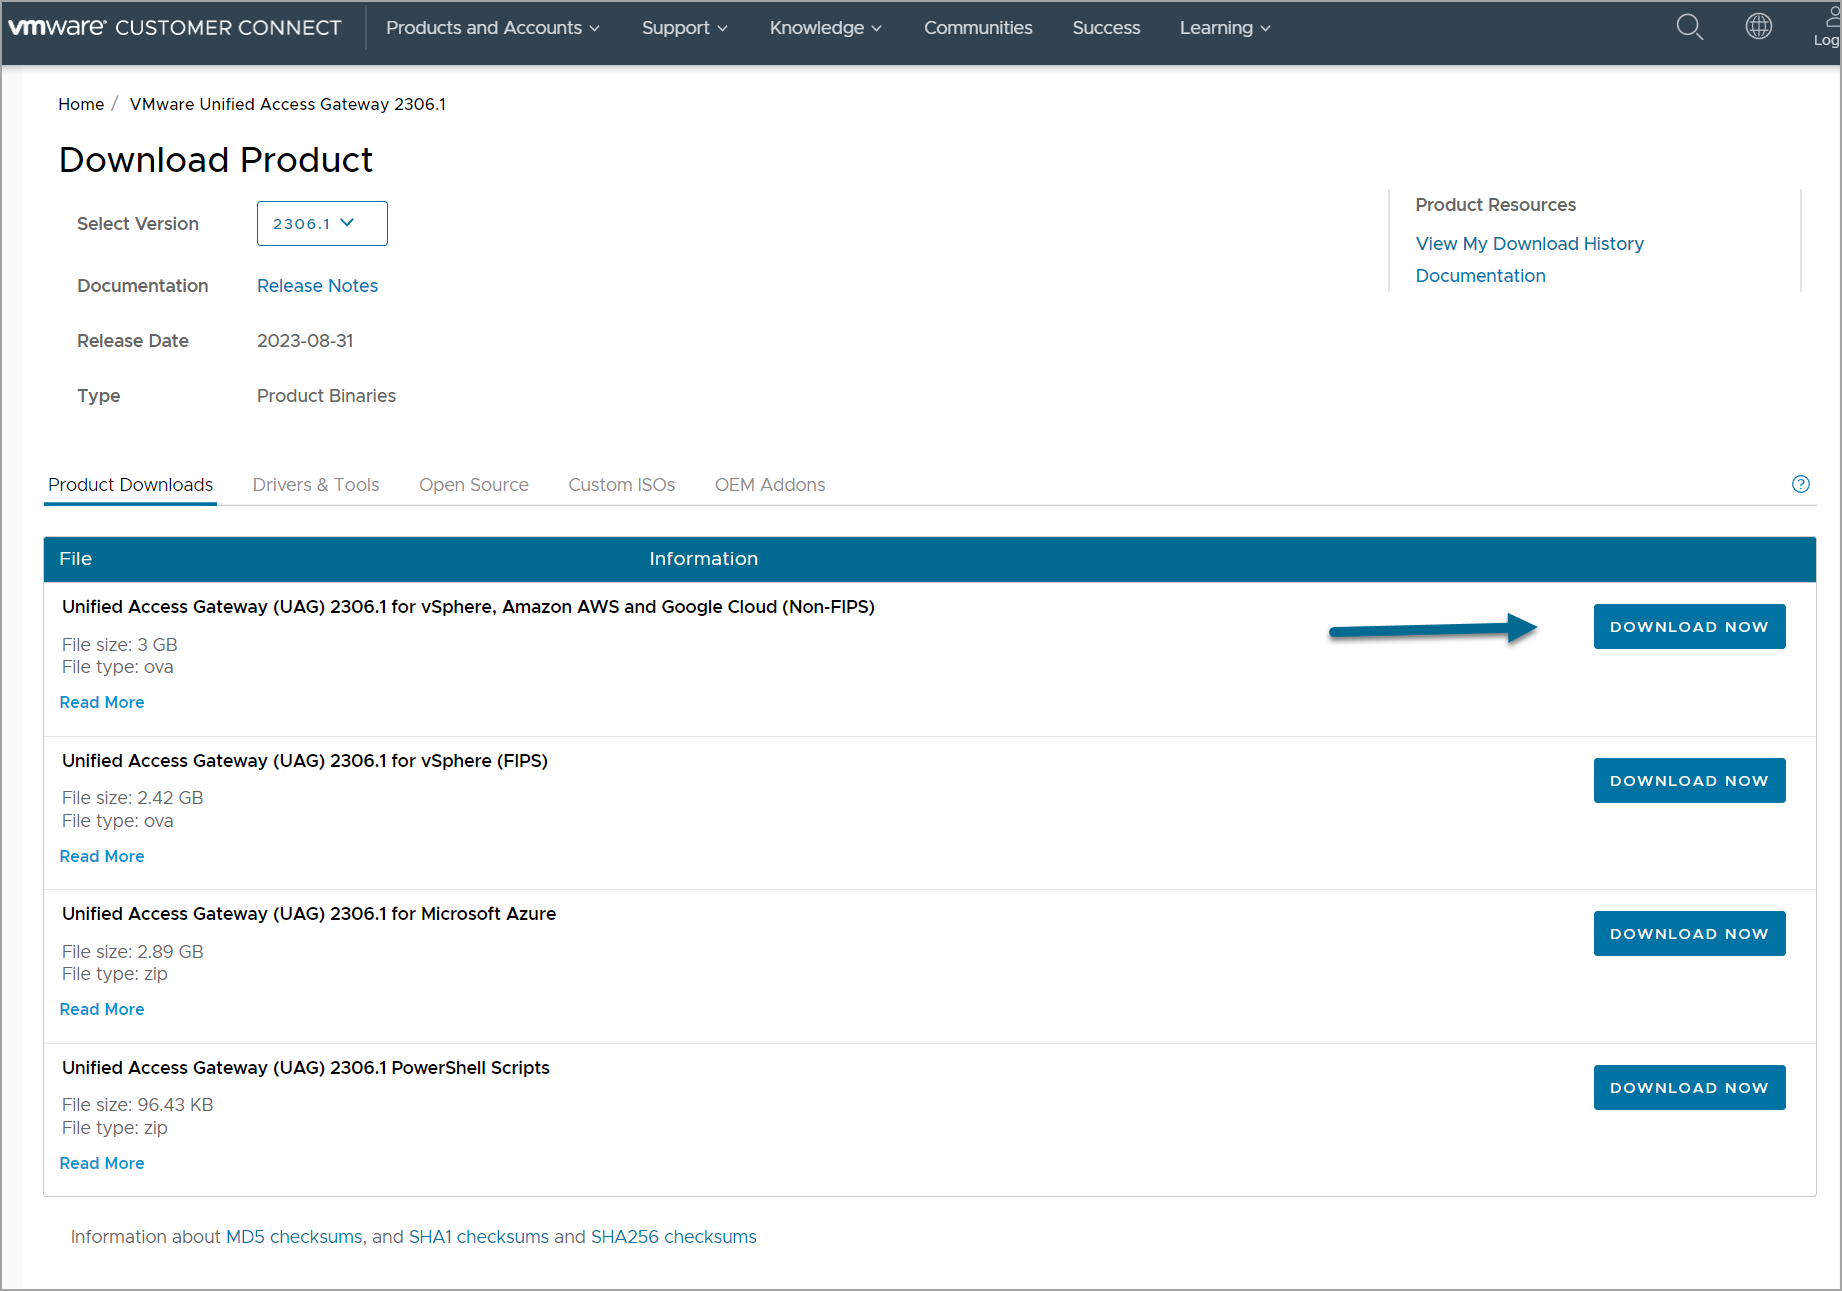Switch to the Custom ISOs tab
Viewport: 1842px width, 1291px height.
(622, 485)
